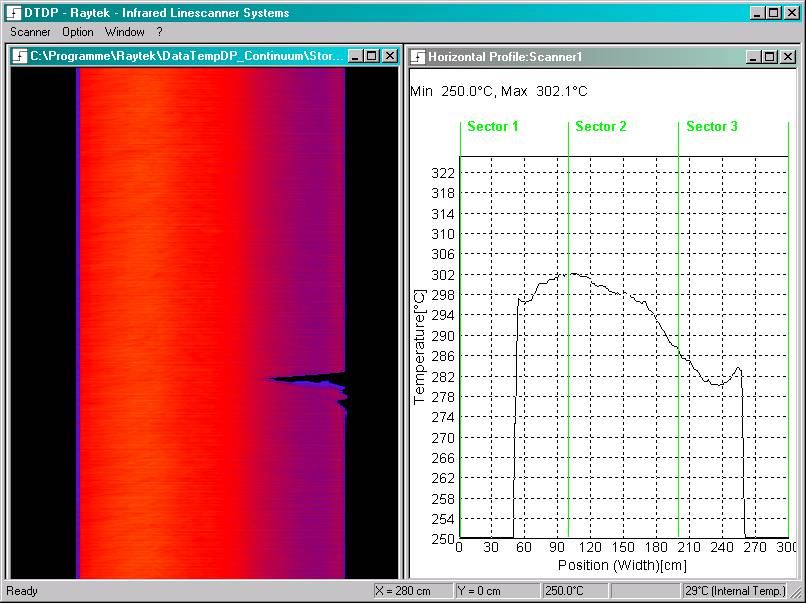806x603 pixels.
Task: Open the Option menu
Action: (x=78, y=32)
